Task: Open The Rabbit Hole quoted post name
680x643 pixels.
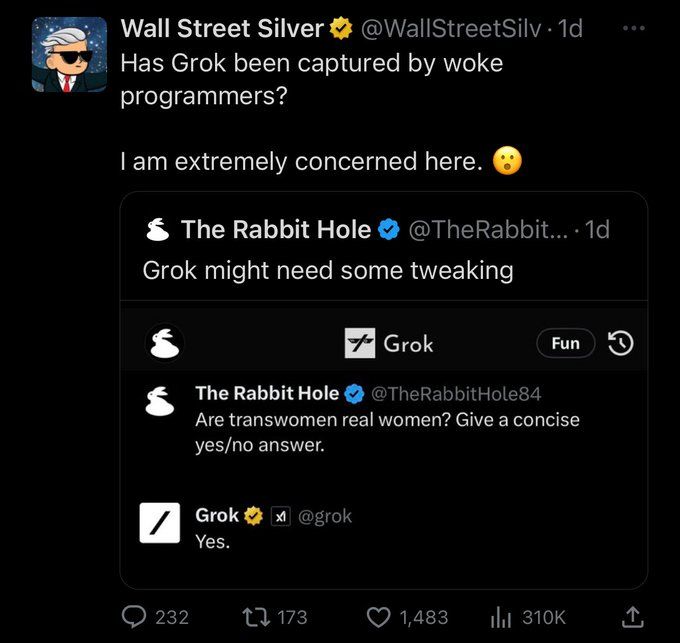Action: point(276,229)
